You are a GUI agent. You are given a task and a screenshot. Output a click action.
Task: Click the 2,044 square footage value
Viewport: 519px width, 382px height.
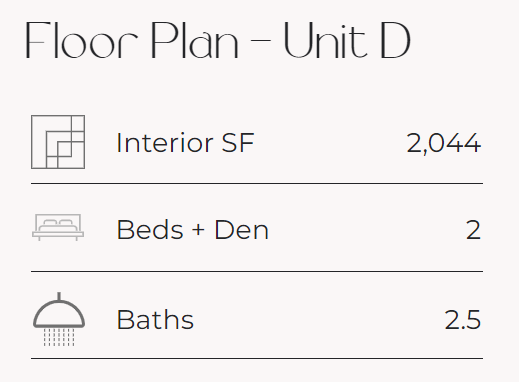coord(443,144)
